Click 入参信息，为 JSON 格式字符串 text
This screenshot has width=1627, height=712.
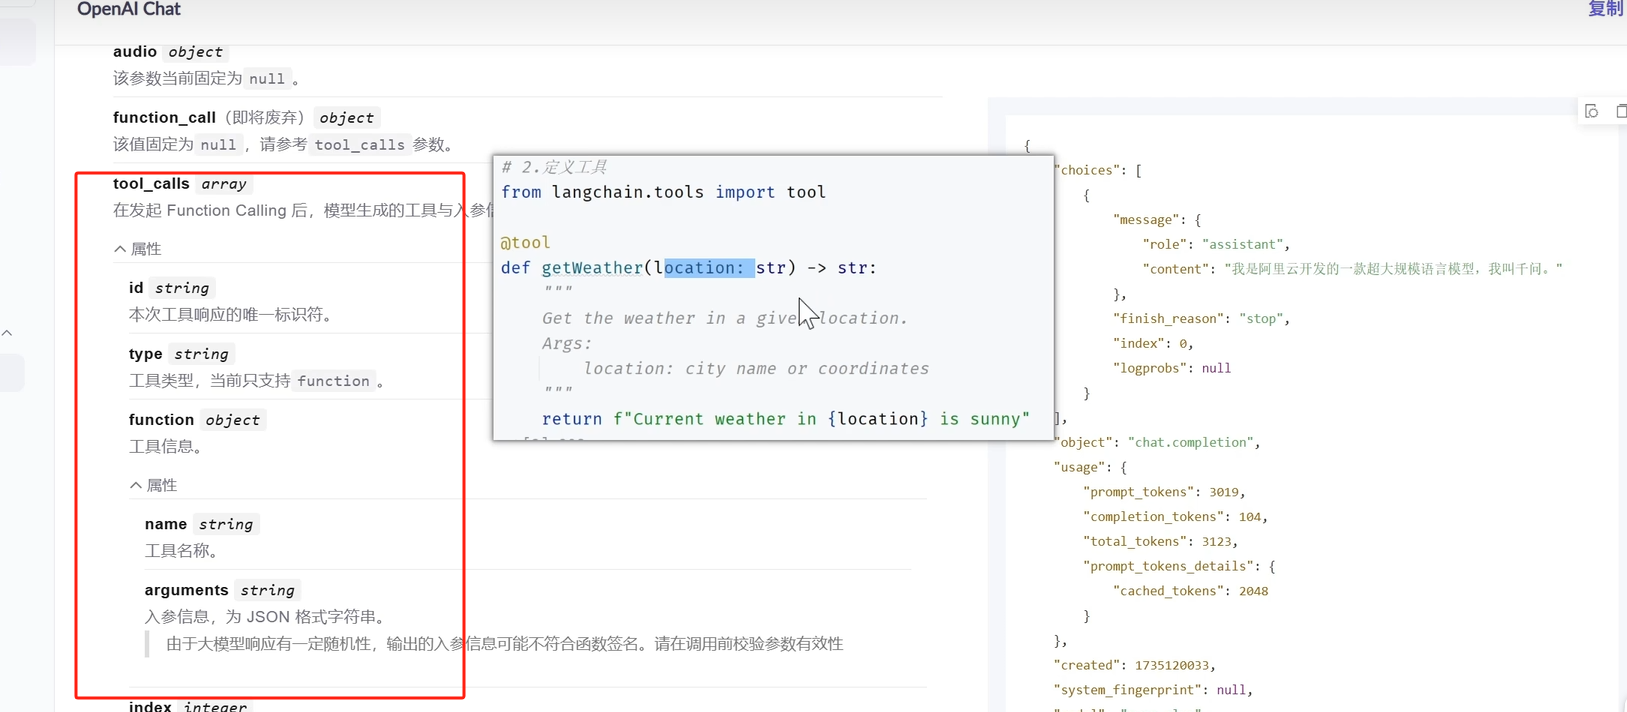(265, 617)
